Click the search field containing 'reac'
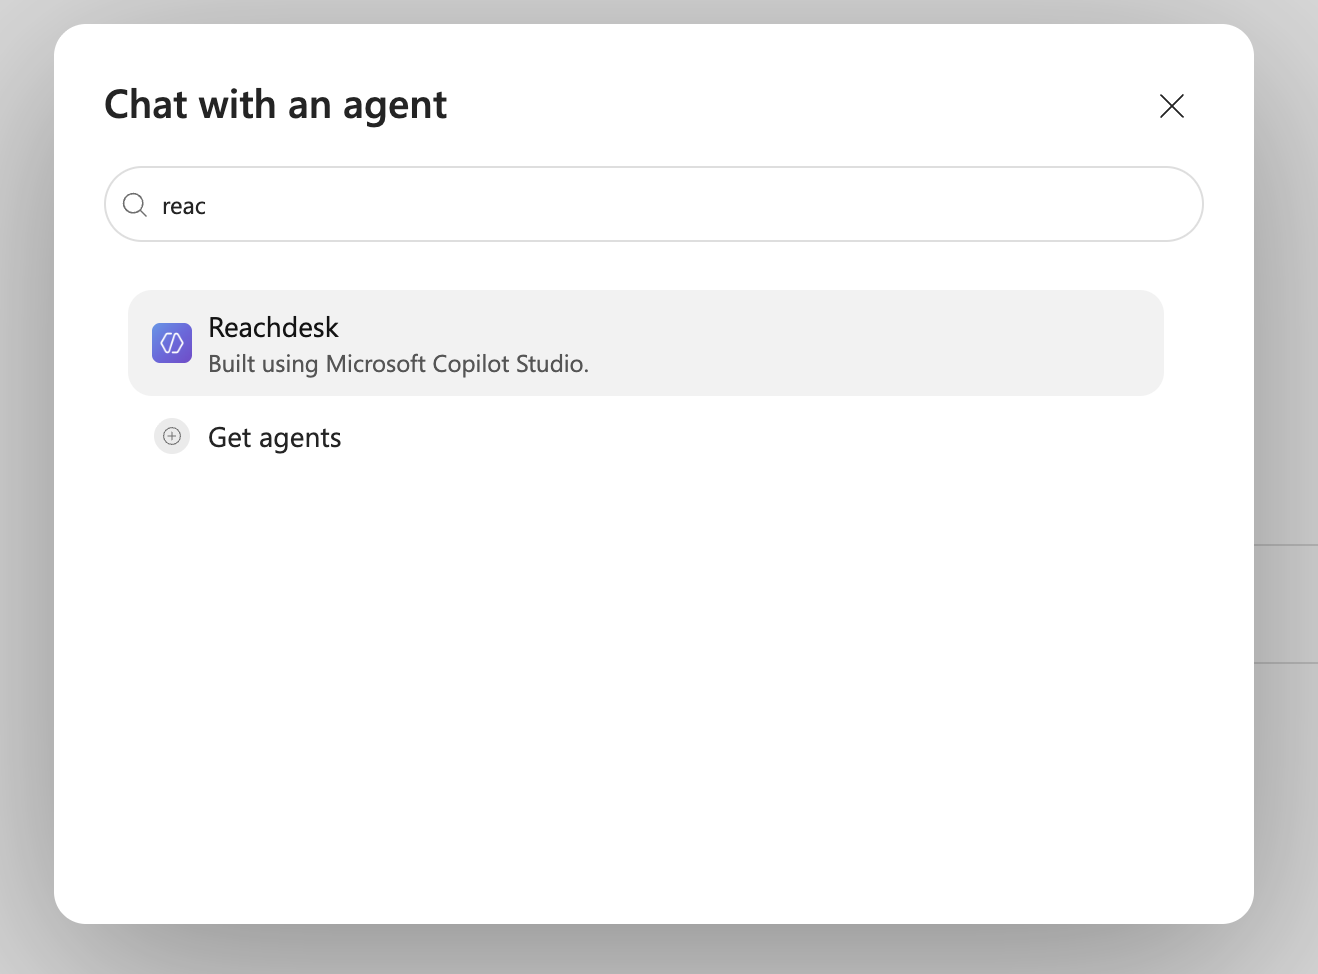This screenshot has height=974, width=1318. 654,204
